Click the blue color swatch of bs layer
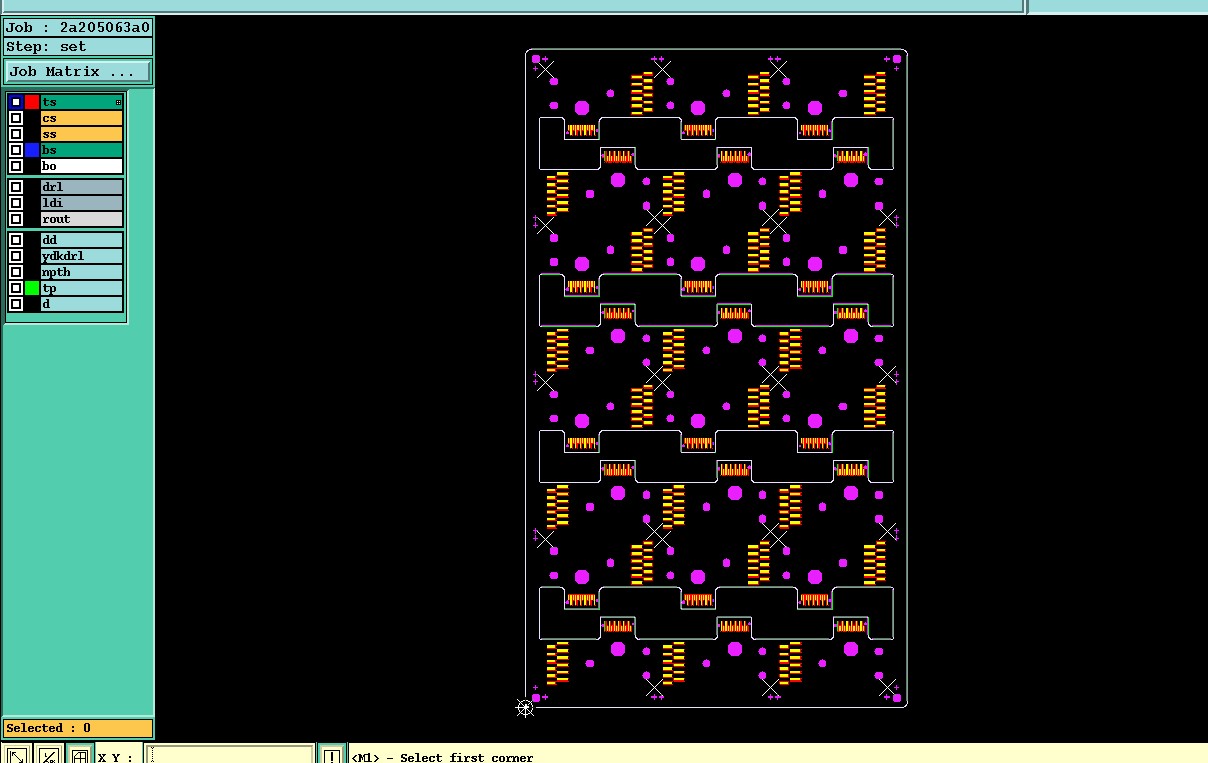 coord(32,150)
